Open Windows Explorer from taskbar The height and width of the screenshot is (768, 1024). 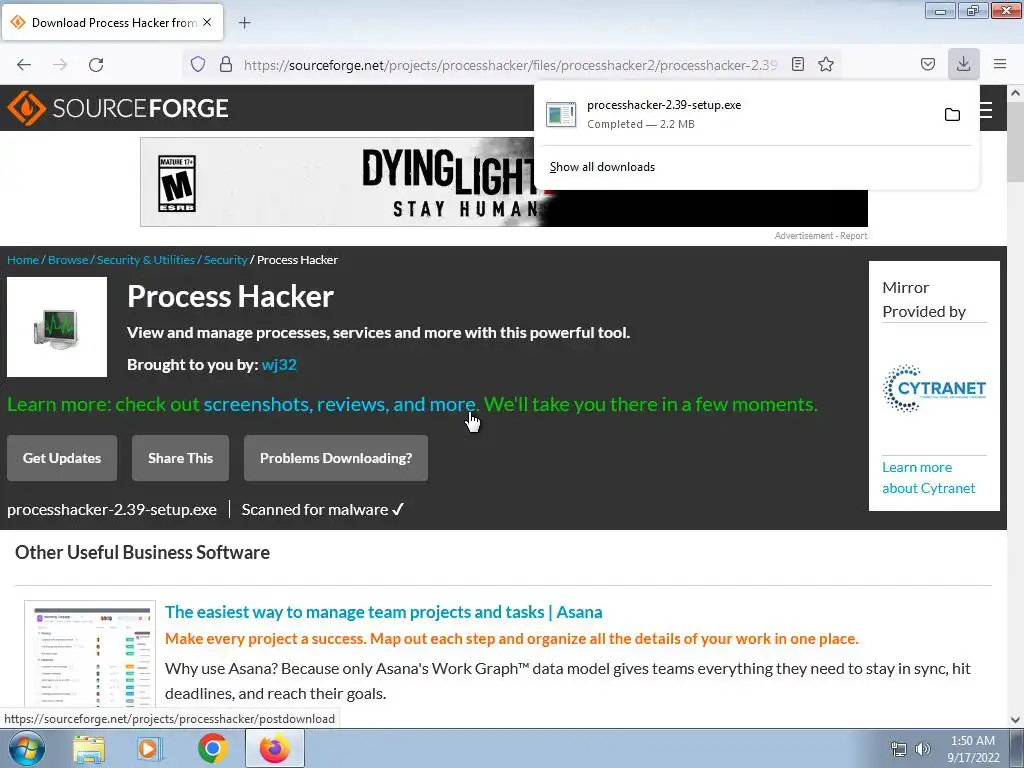89,748
